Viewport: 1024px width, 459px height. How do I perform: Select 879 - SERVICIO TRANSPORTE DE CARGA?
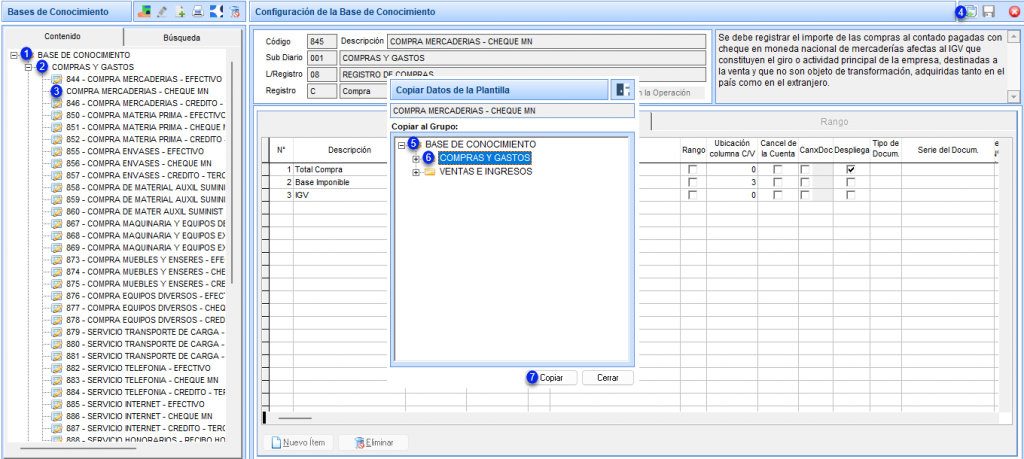tap(145, 332)
